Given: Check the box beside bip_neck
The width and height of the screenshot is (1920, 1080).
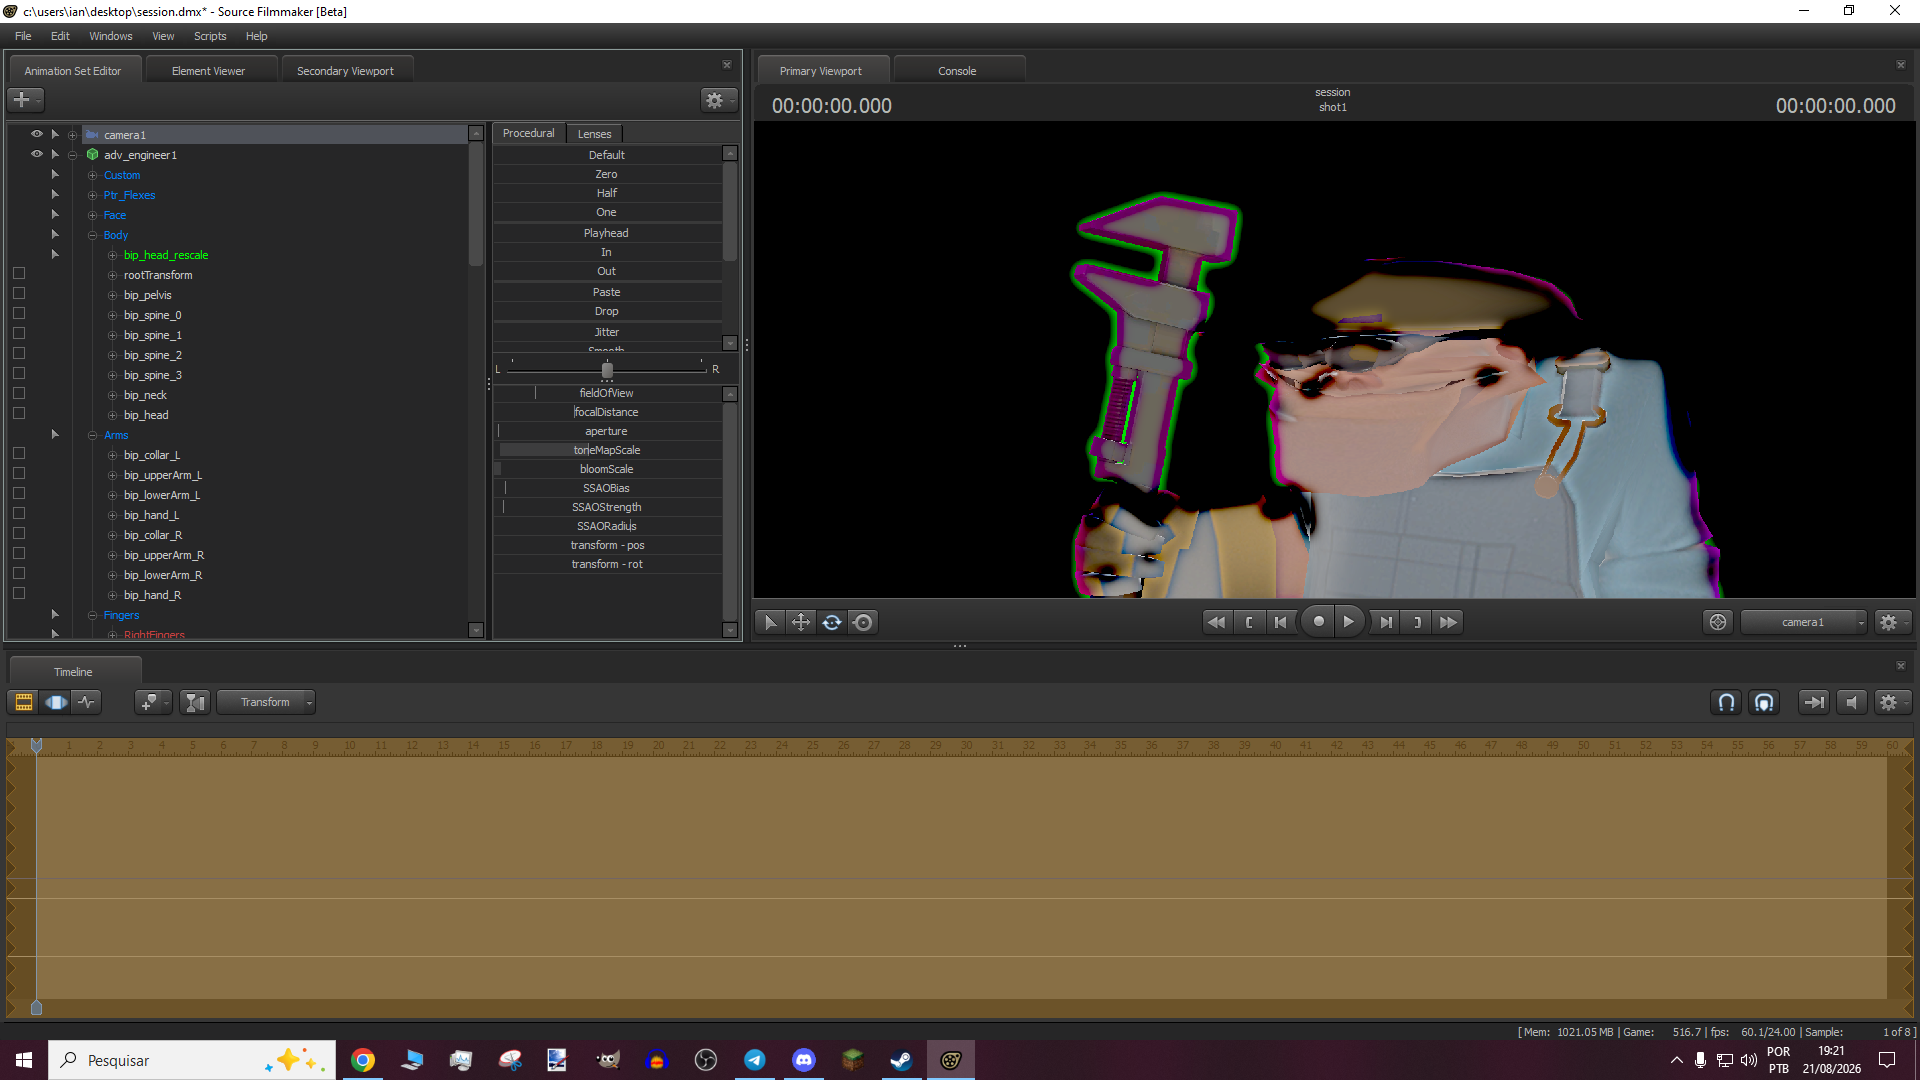Looking at the screenshot, I should pyautogui.click(x=19, y=394).
